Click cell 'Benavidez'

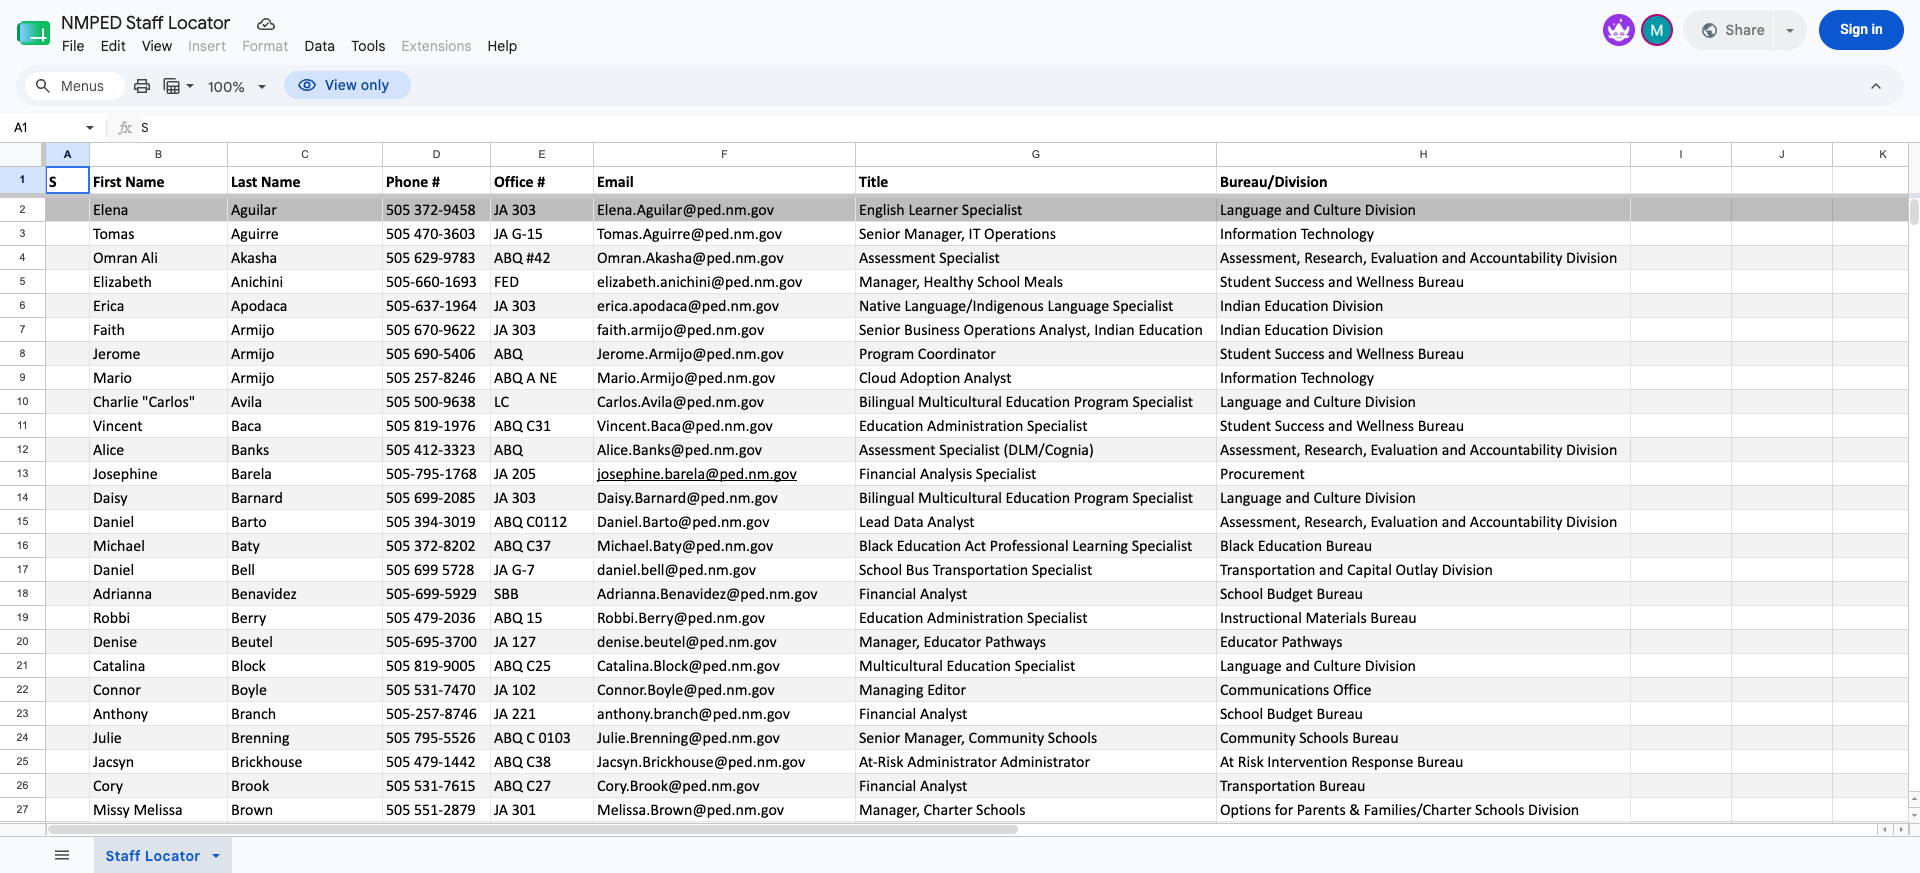pyautogui.click(x=304, y=594)
